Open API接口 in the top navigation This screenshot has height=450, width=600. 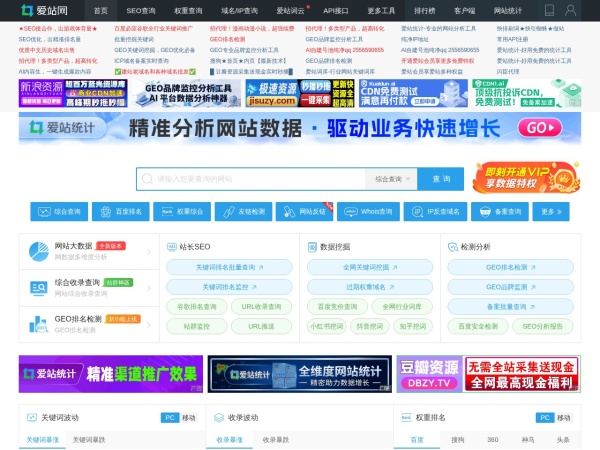tap(336, 11)
